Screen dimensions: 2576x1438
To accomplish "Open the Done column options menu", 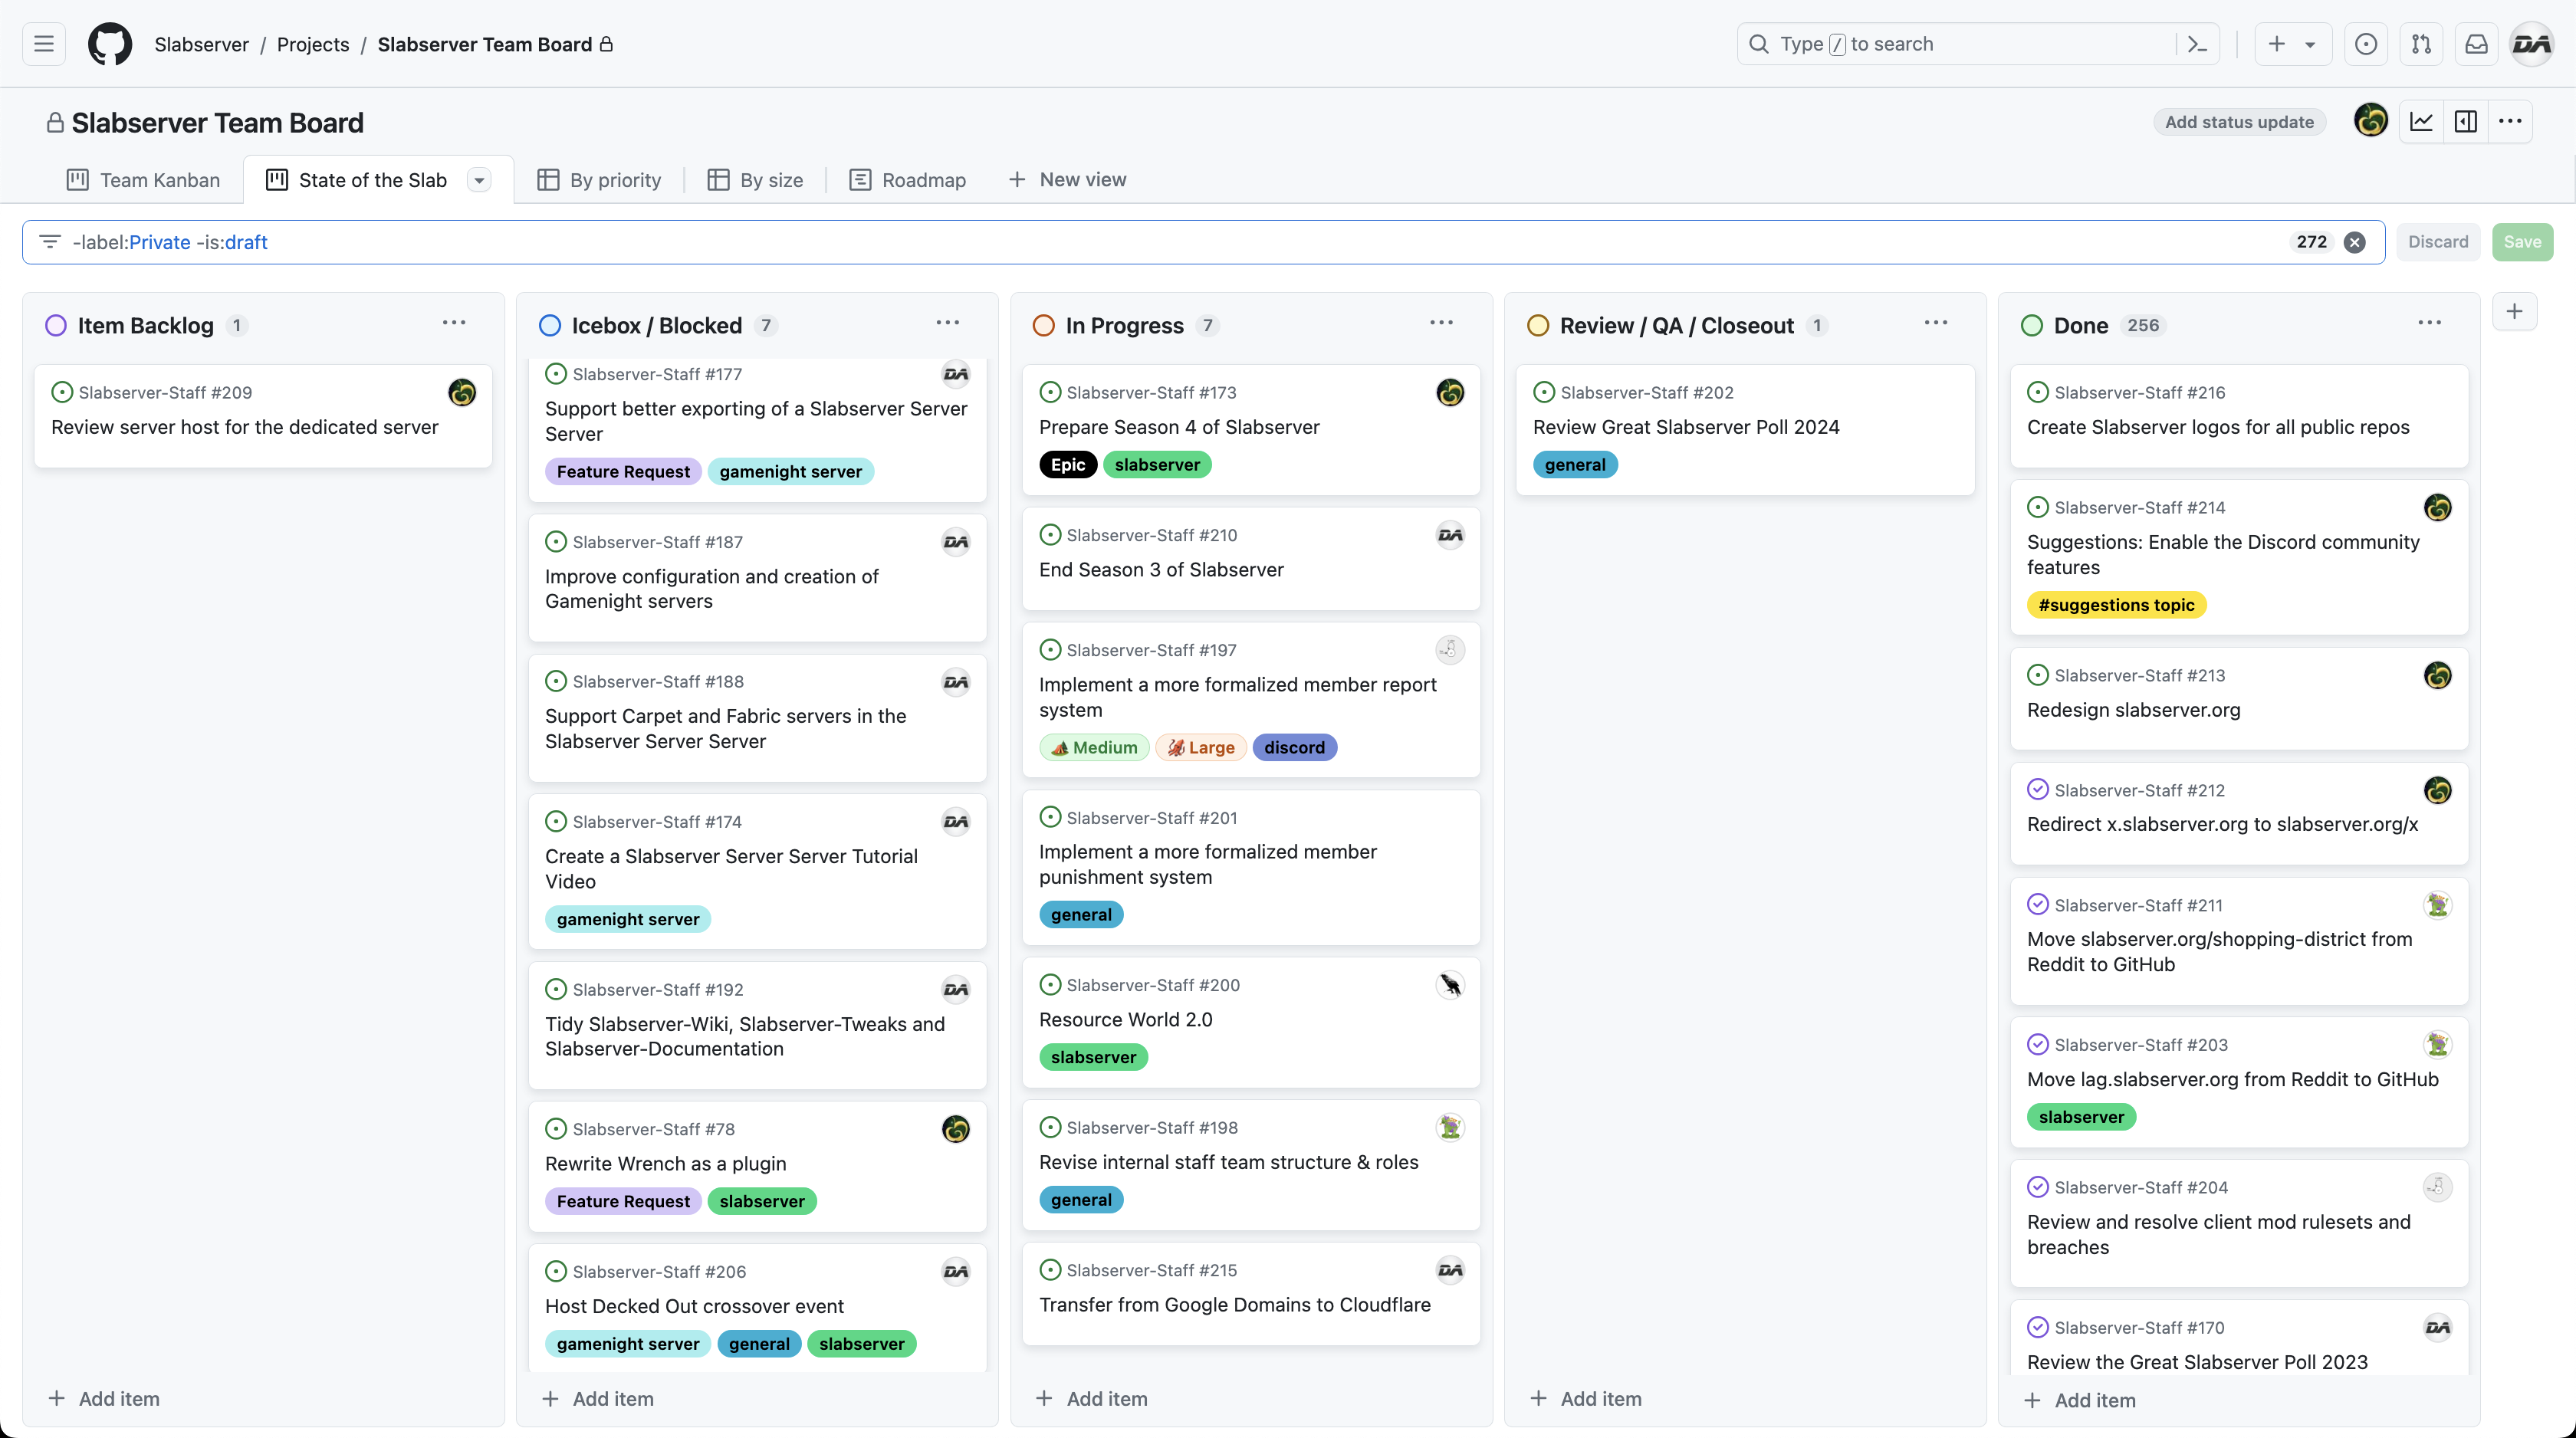I will coord(2429,323).
